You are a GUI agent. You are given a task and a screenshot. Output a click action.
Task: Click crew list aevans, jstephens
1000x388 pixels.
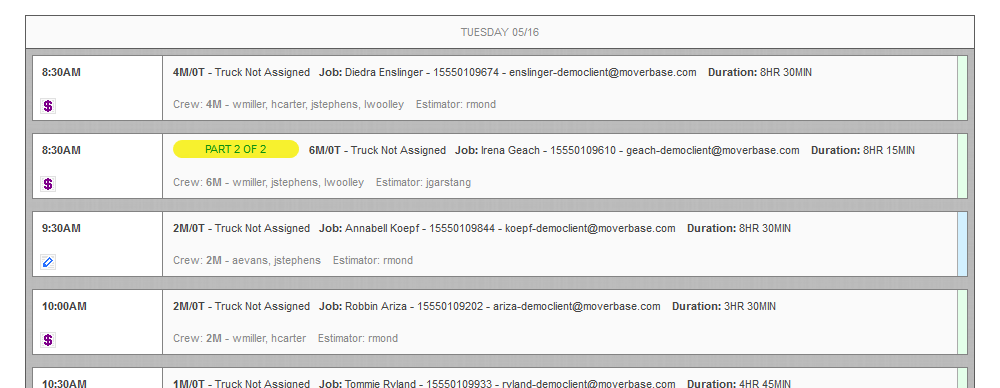tap(277, 260)
